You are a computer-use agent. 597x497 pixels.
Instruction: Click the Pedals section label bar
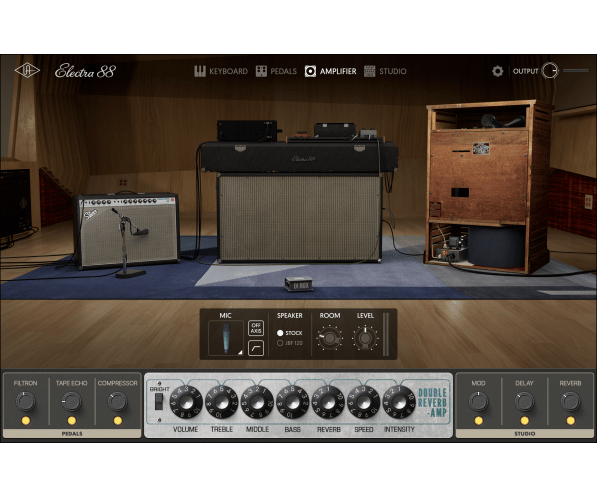[x=72, y=433]
